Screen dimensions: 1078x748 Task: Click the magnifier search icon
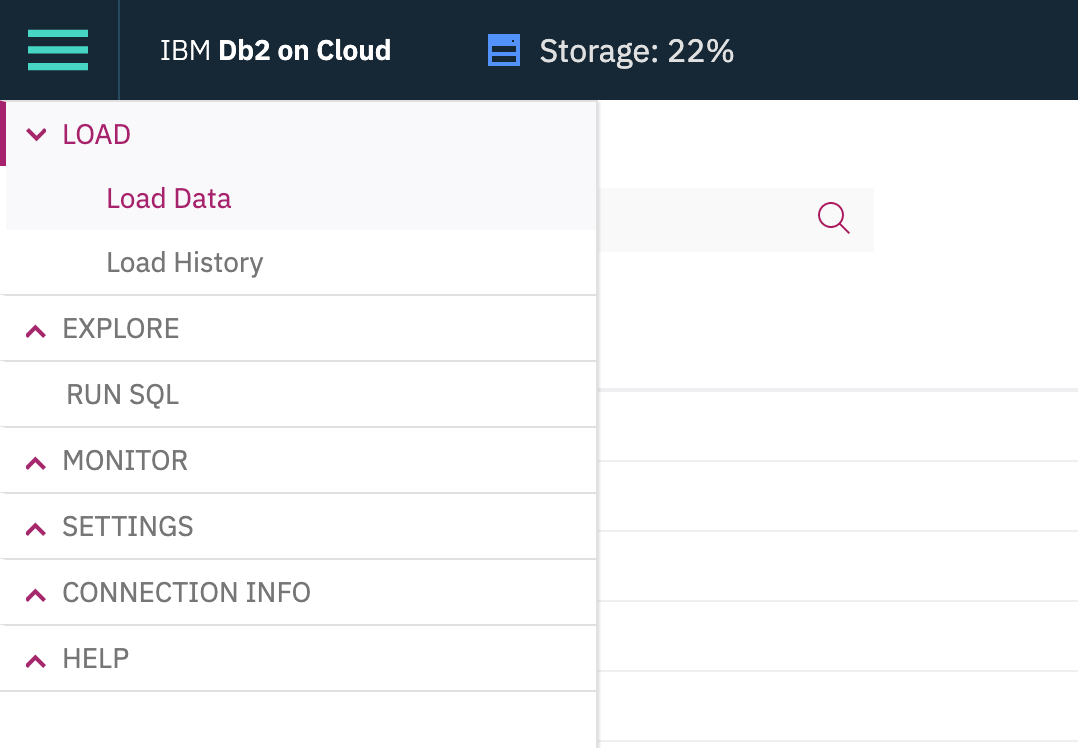(833, 217)
